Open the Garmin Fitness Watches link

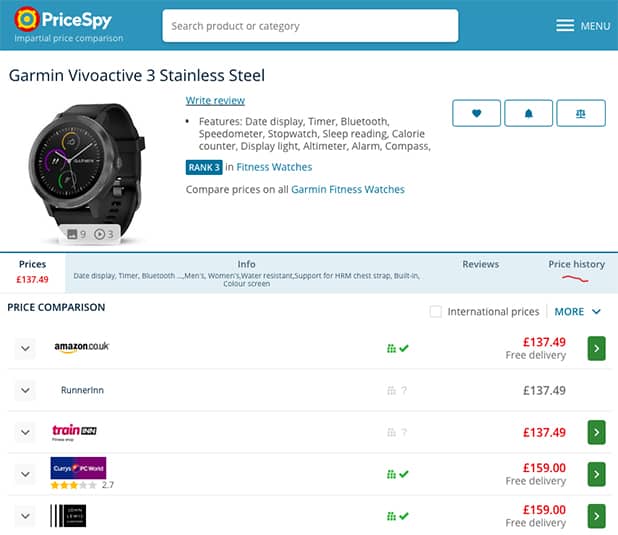347,189
